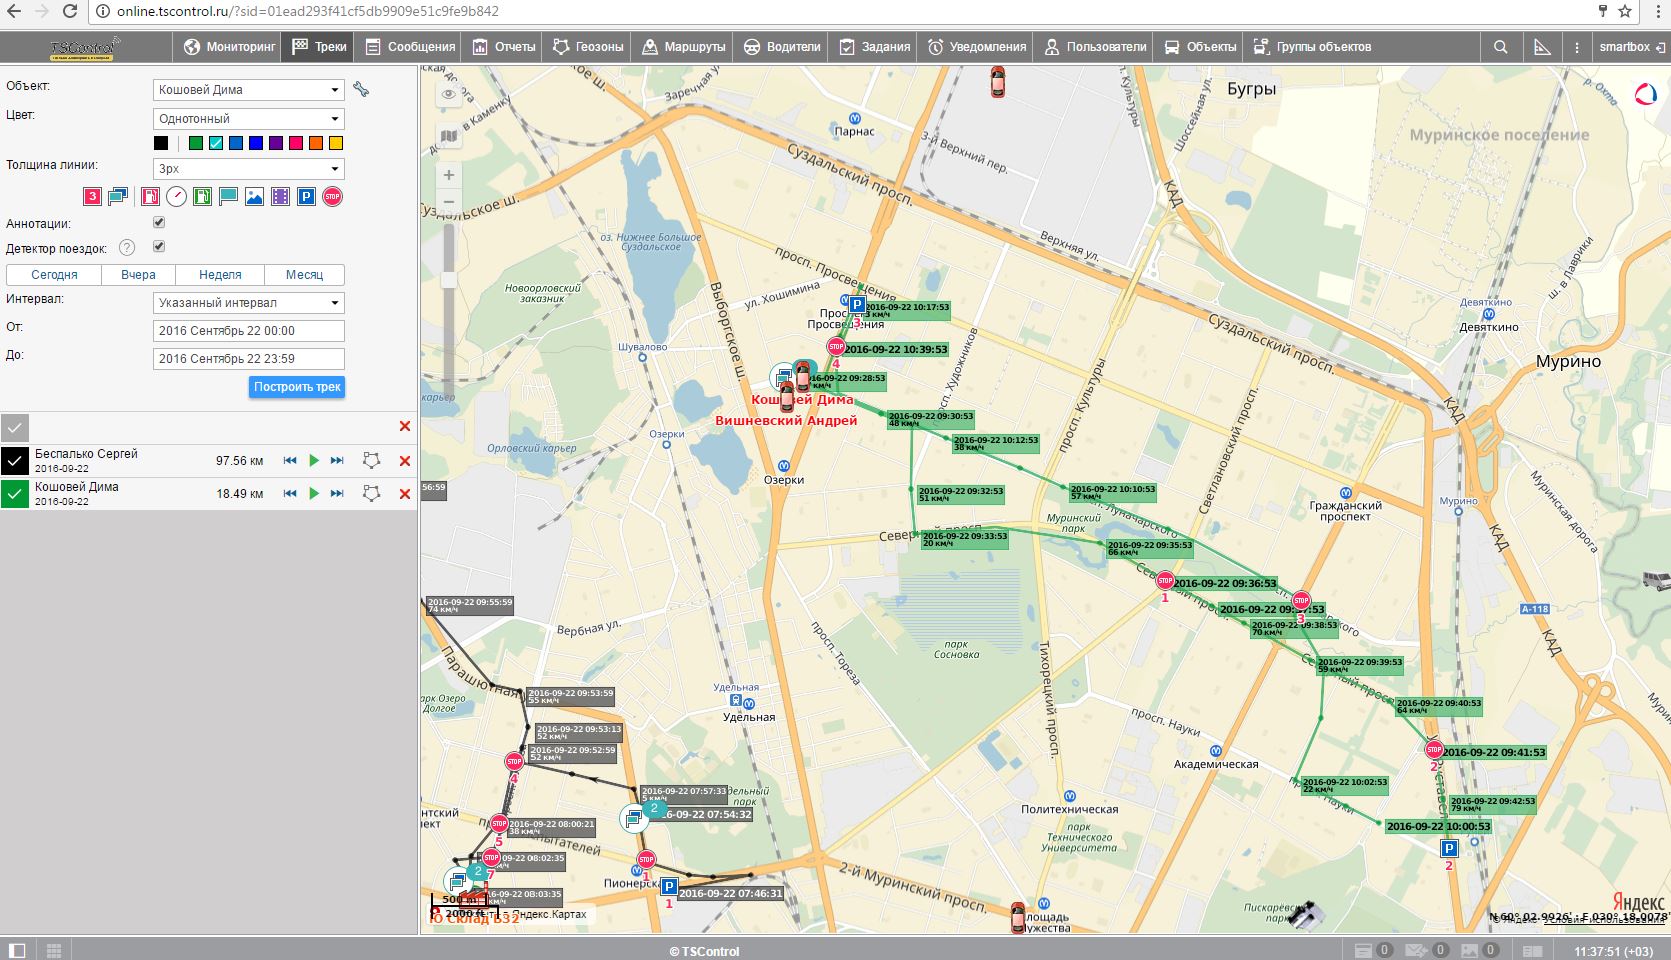Toggle the photo marker icon
This screenshot has width=1671, height=960.
254,197
